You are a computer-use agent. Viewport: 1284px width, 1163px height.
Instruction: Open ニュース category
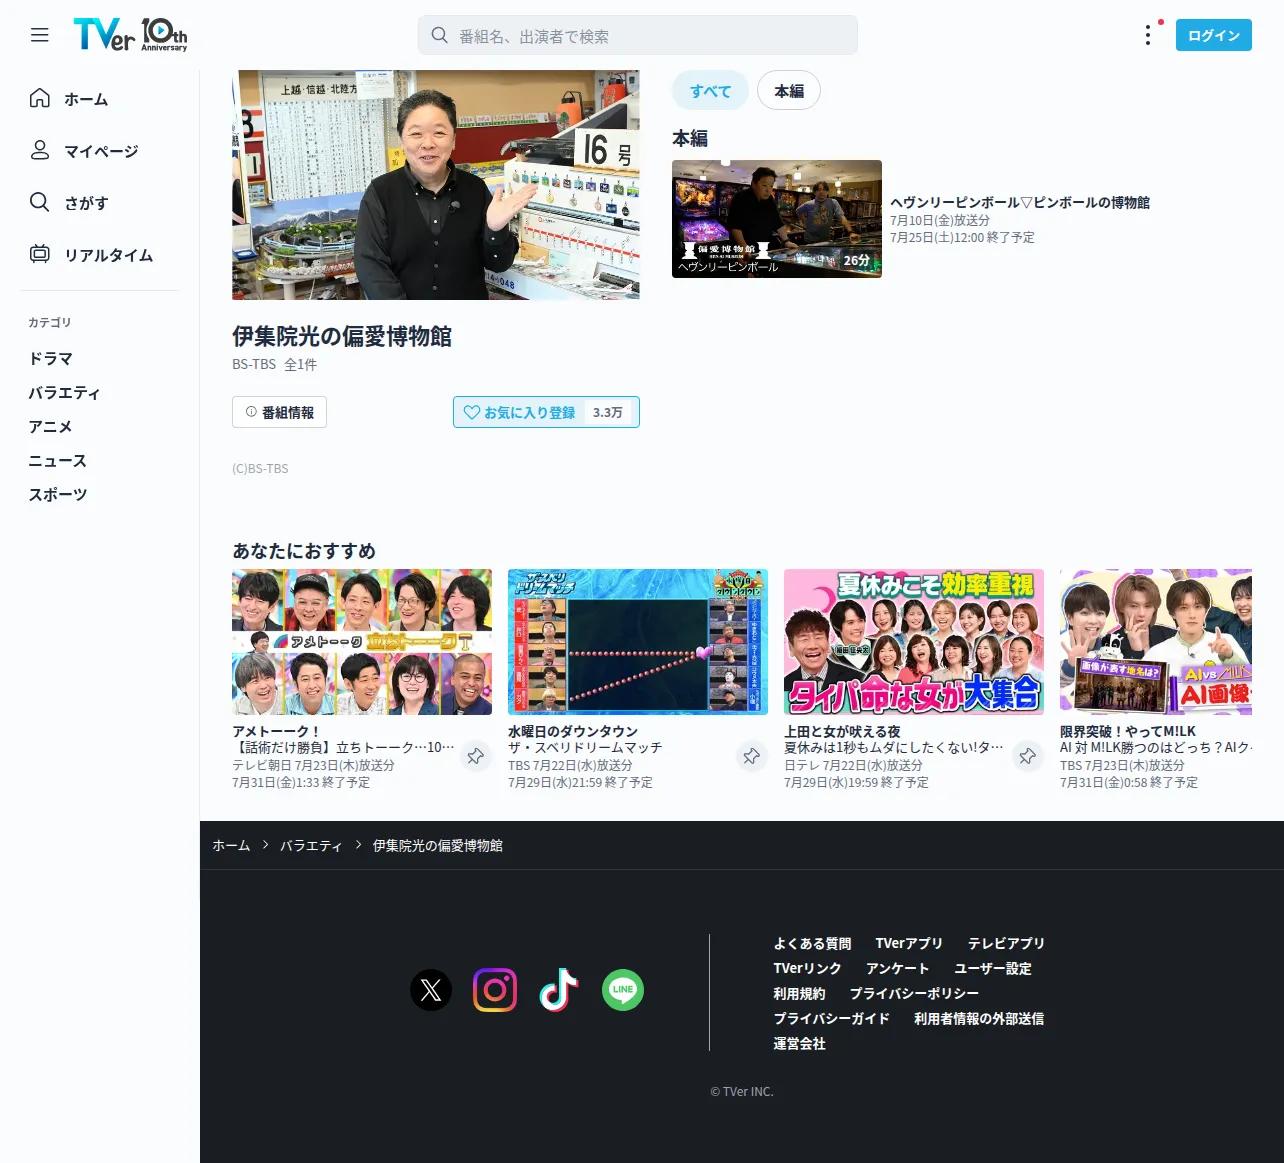pyautogui.click(x=58, y=460)
